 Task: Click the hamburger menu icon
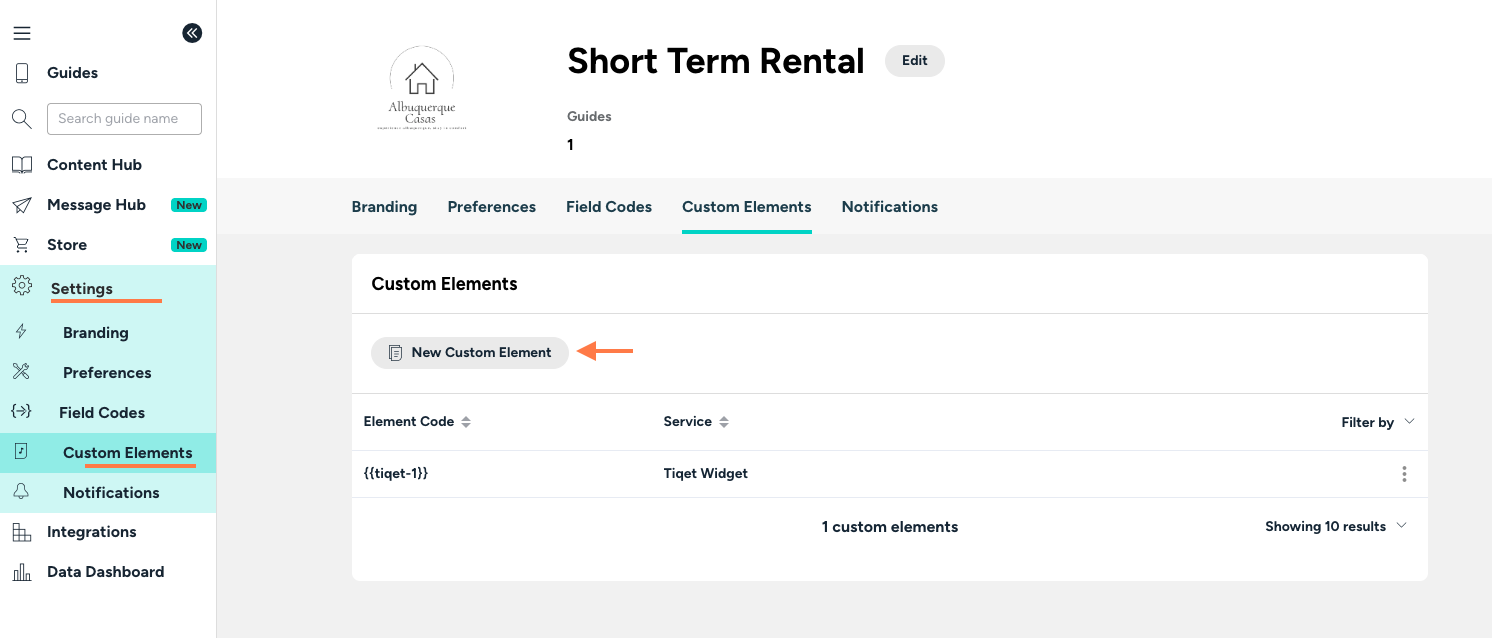pyautogui.click(x=22, y=33)
